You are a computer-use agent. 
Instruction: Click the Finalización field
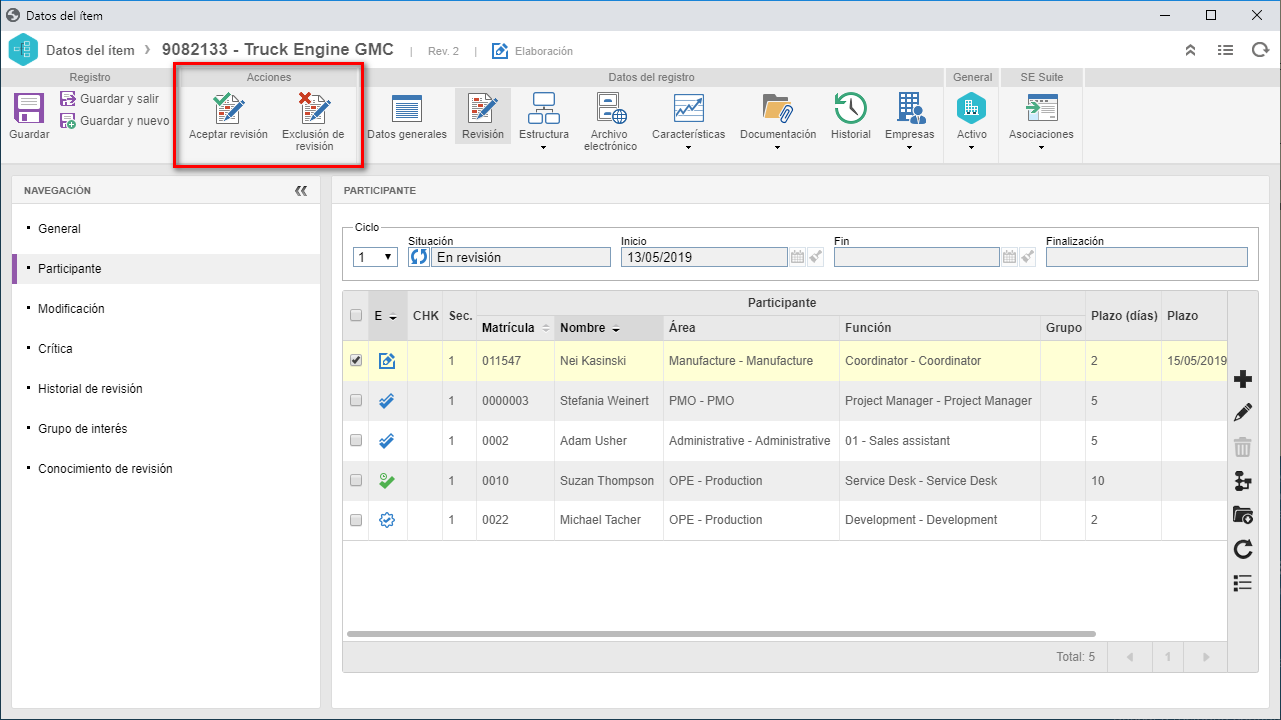(x=1147, y=257)
